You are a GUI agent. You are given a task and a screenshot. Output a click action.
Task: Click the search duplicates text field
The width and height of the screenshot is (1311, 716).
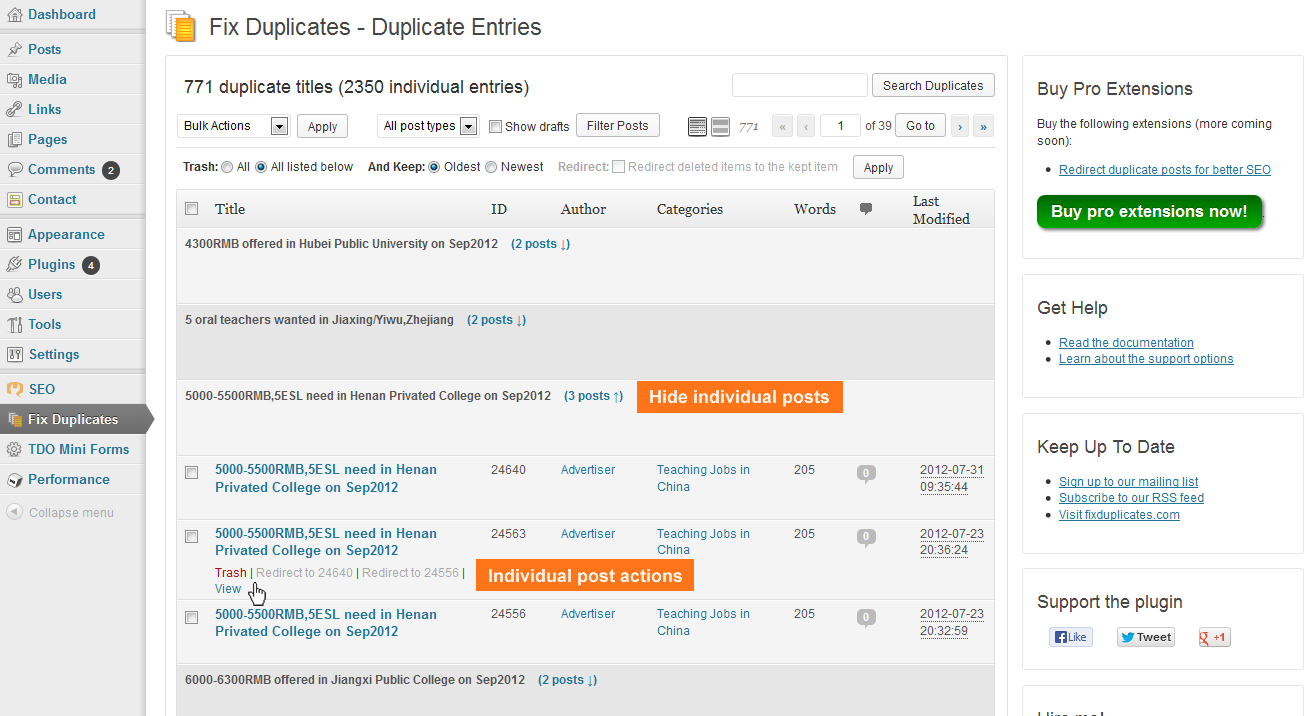point(799,86)
